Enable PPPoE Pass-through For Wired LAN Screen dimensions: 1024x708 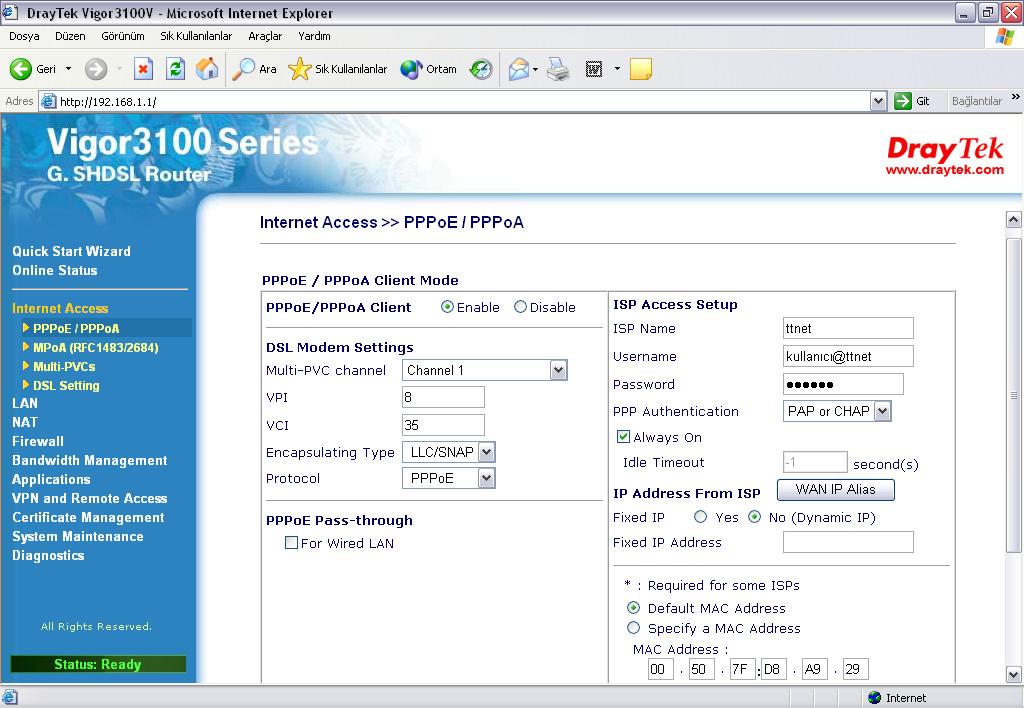click(291, 543)
